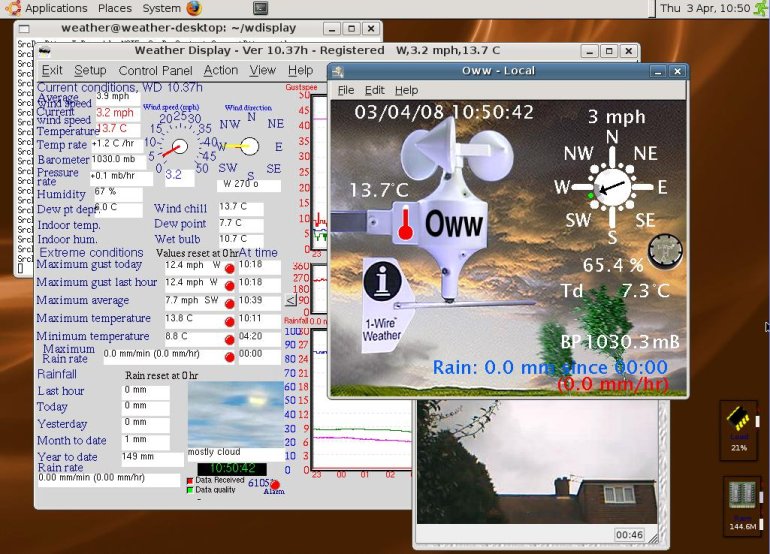This screenshot has height=554, width=770.
Task: Click the W 270 wind direction readout
Action: [x=249, y=185]
